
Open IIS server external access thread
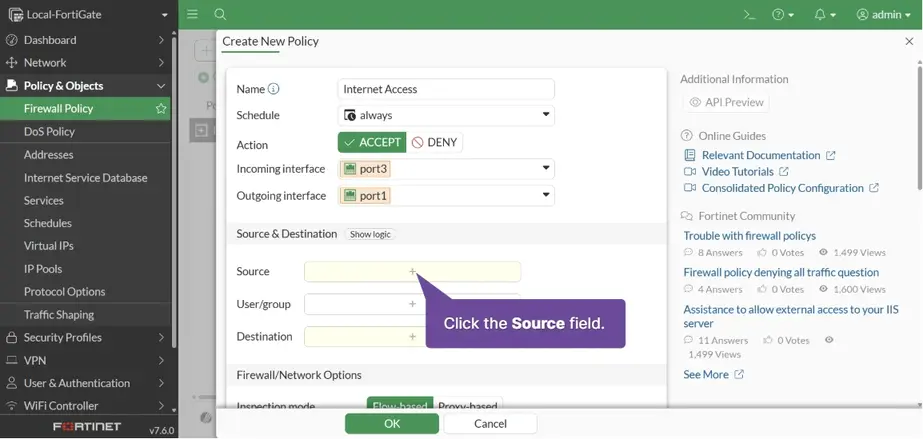791,317
